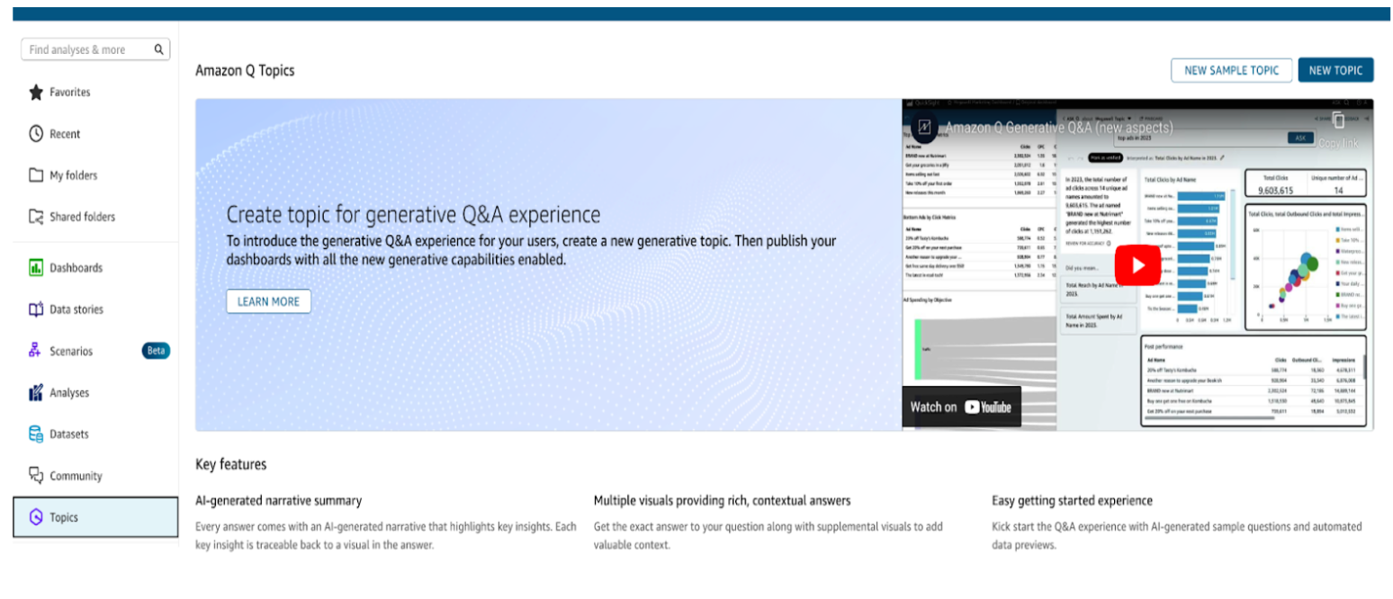Screen dimensions: 1393x599
Task: Click 'Multiple visuals providing rich, contextual answers'
Action: pos(722,500)
